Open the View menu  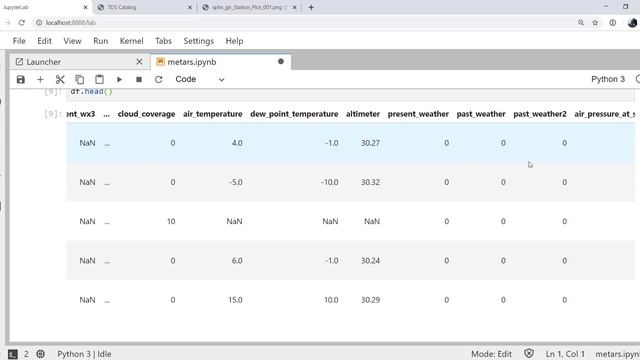point(72,41)
